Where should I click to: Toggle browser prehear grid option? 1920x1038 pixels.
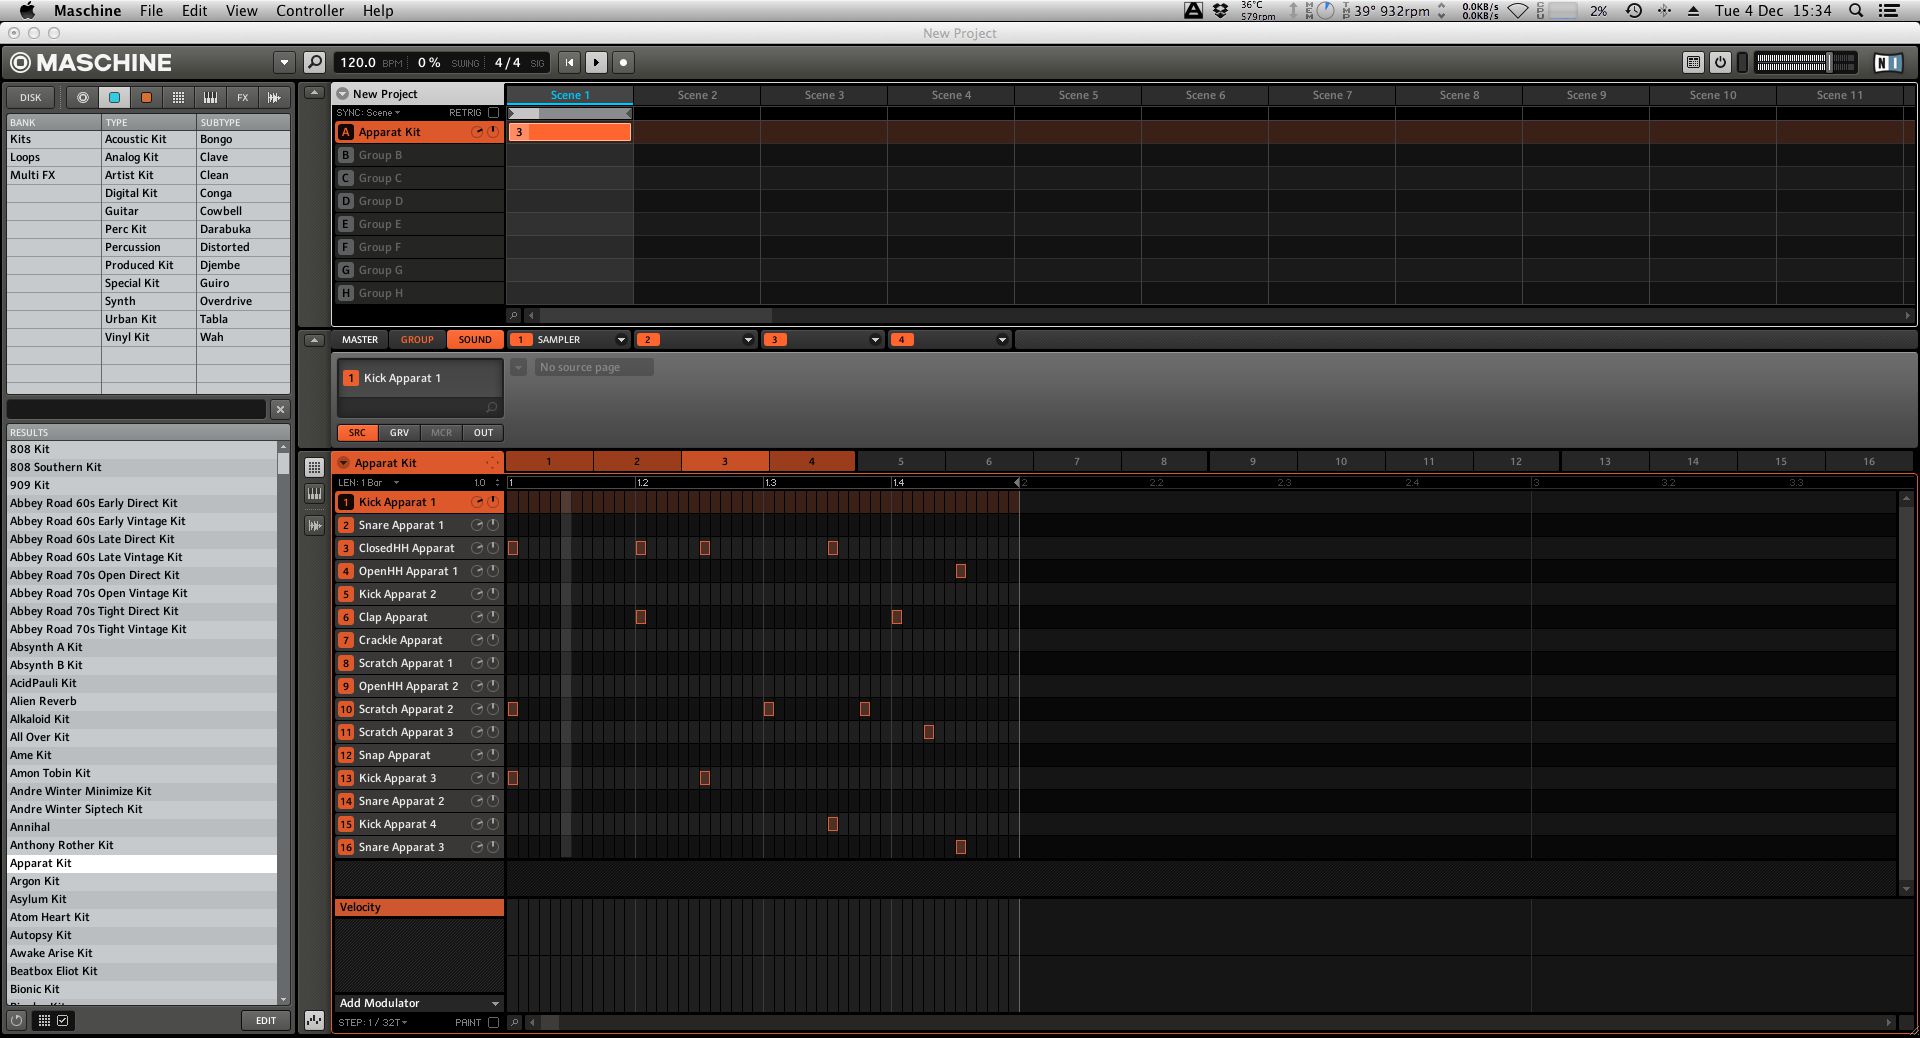coord(44,1020)
